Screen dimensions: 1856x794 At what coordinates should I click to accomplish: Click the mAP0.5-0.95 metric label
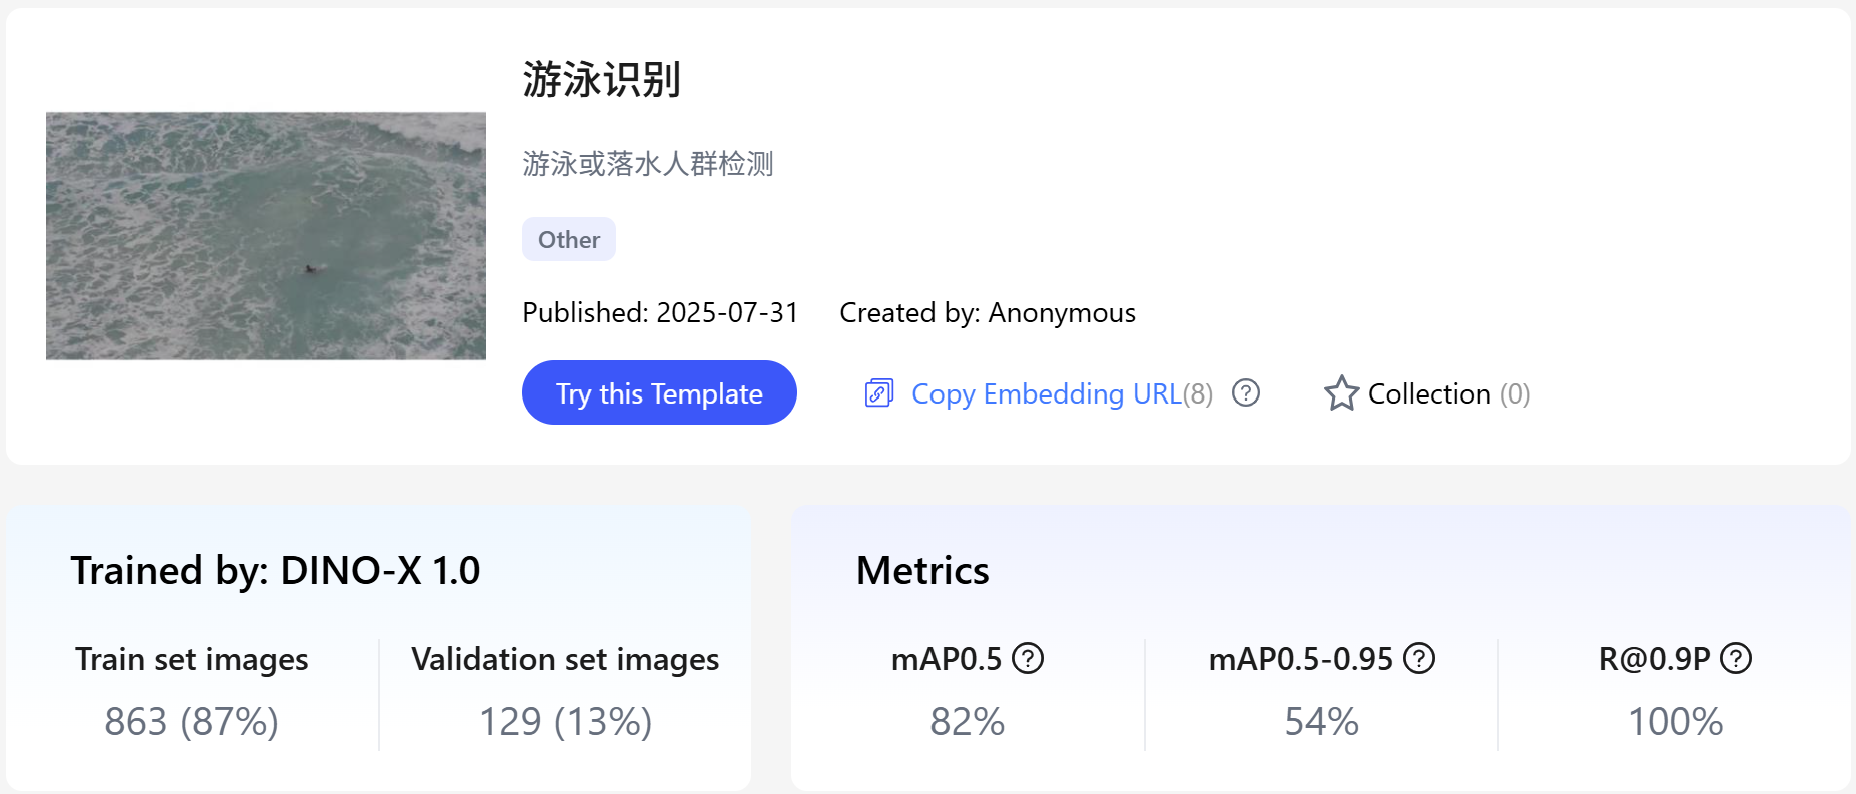coord(1300,659)
